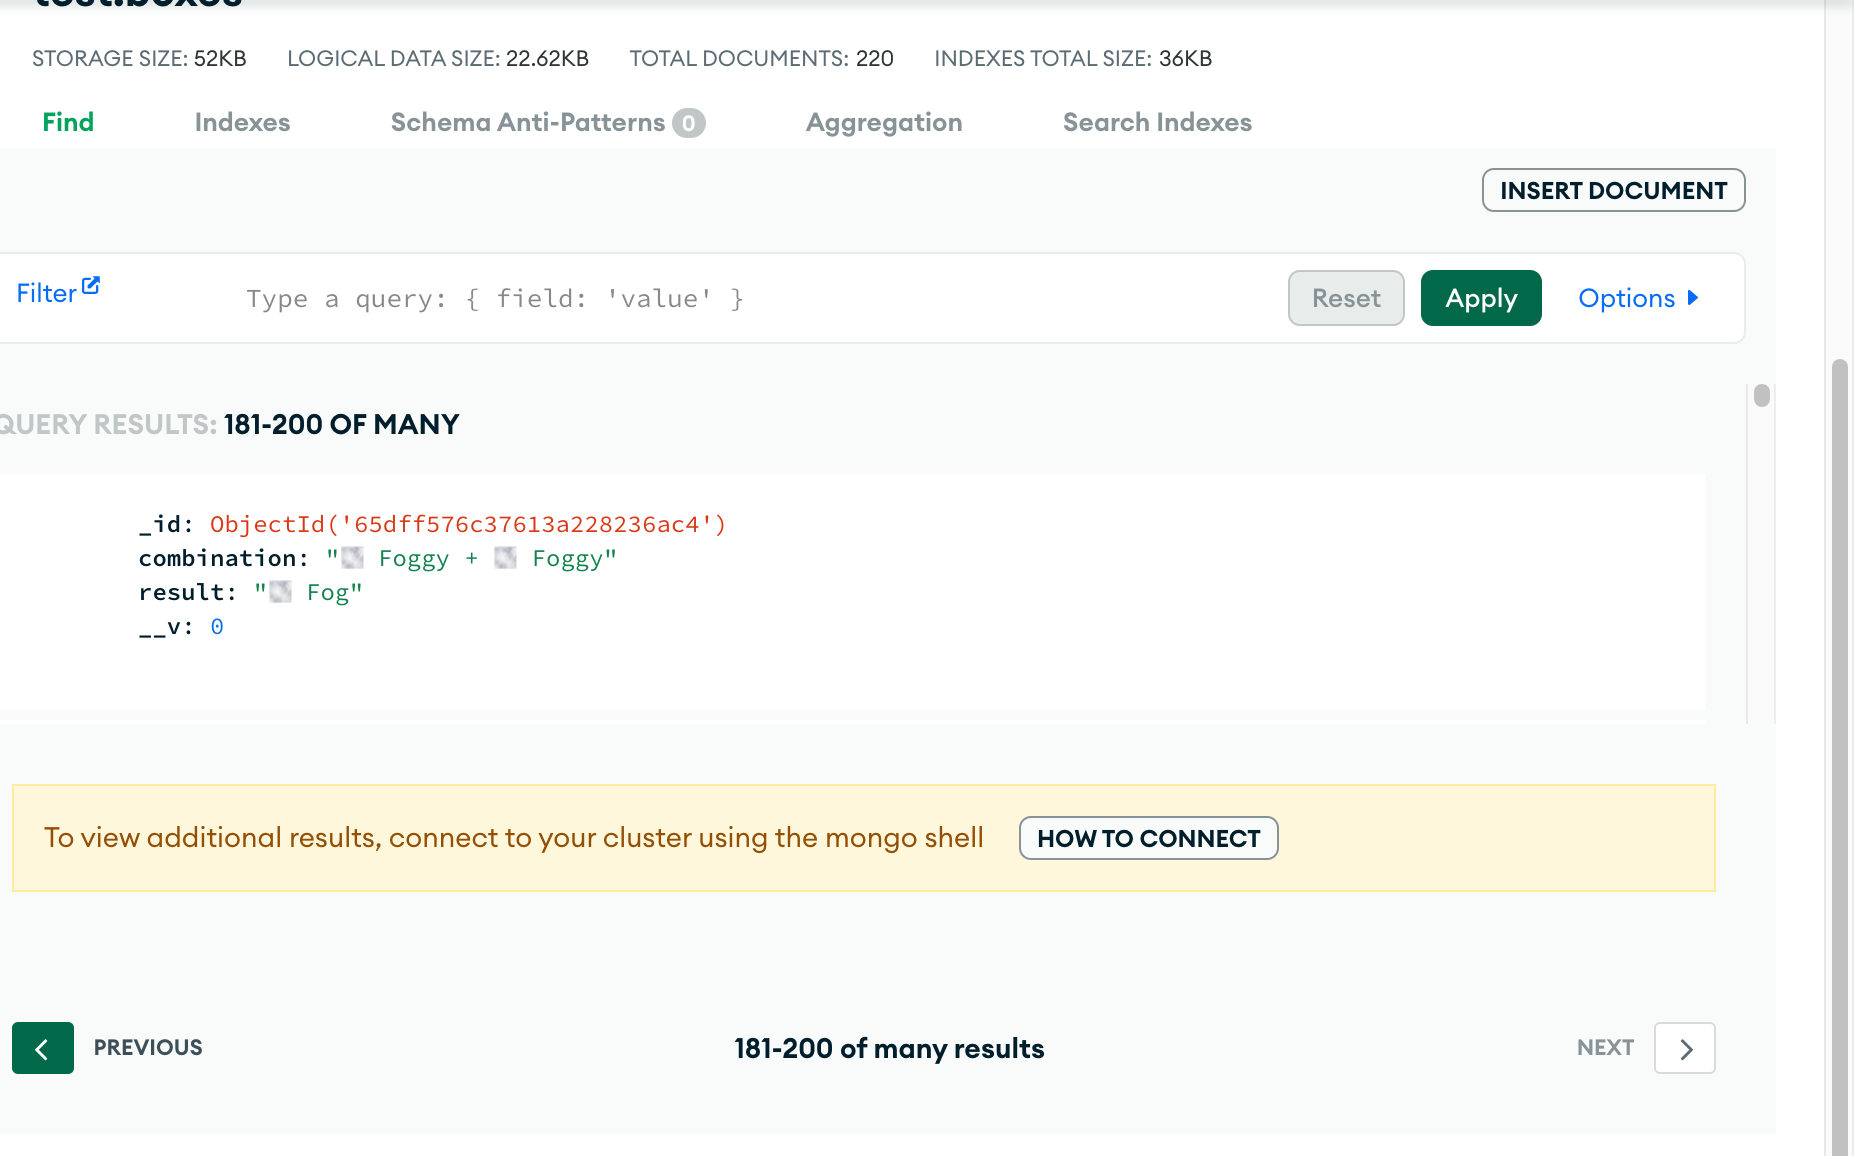Go to next page with right chevron
Viewport: 1854px width, 1156px height.
[1685, 1048]
